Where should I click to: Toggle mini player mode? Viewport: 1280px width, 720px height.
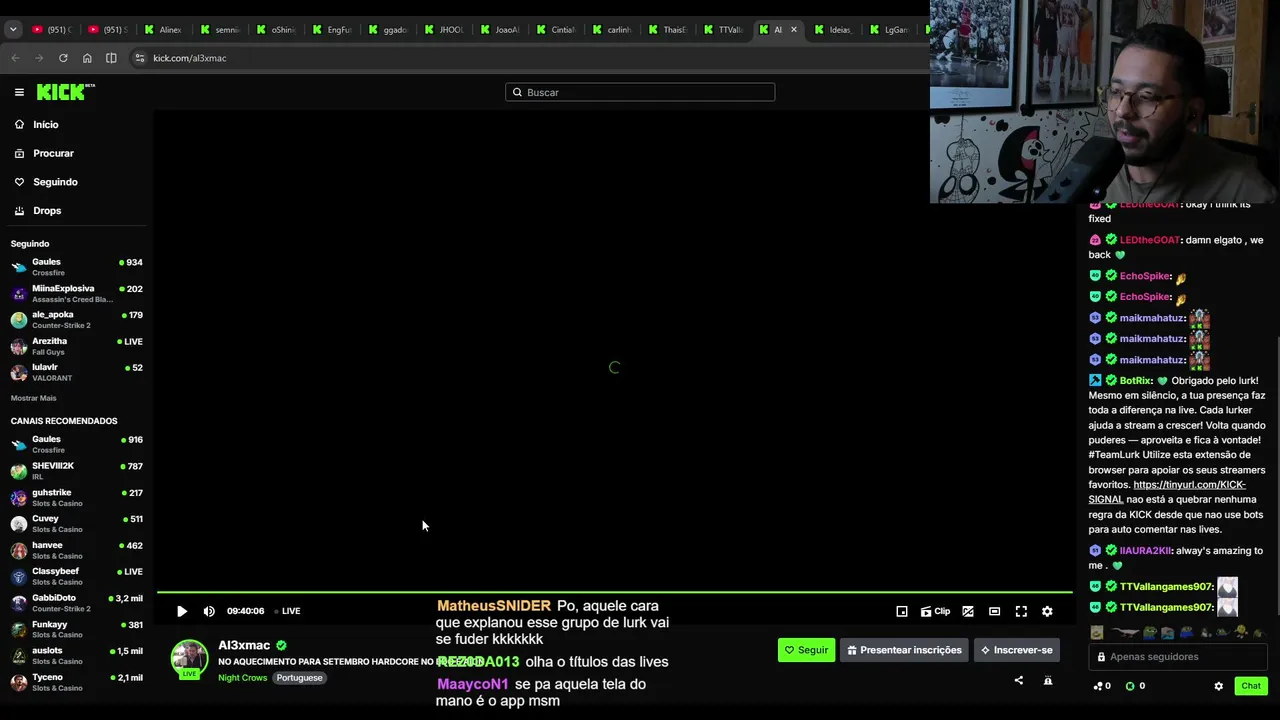tap(902, 611)
